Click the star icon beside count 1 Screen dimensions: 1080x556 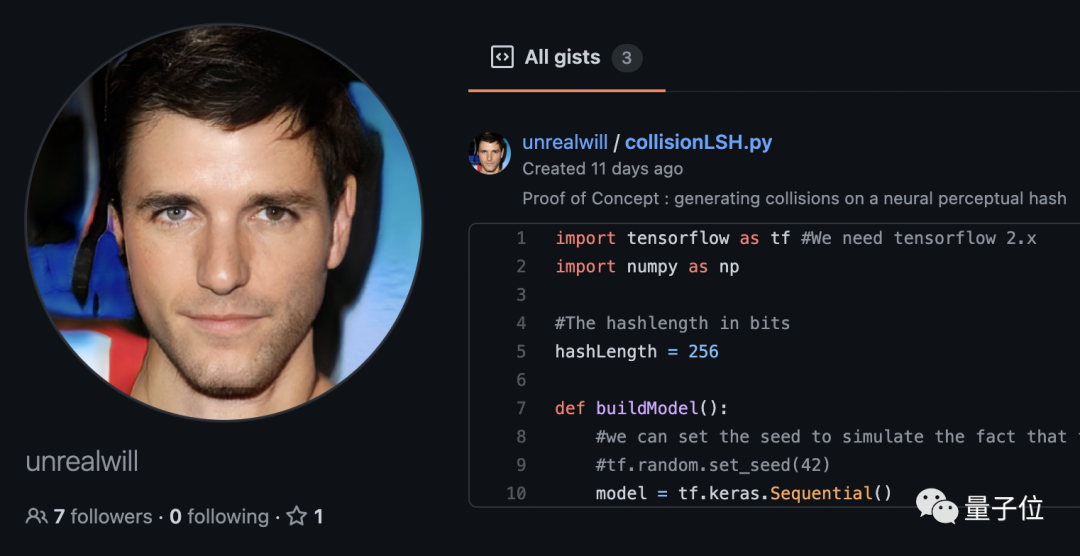297,517
